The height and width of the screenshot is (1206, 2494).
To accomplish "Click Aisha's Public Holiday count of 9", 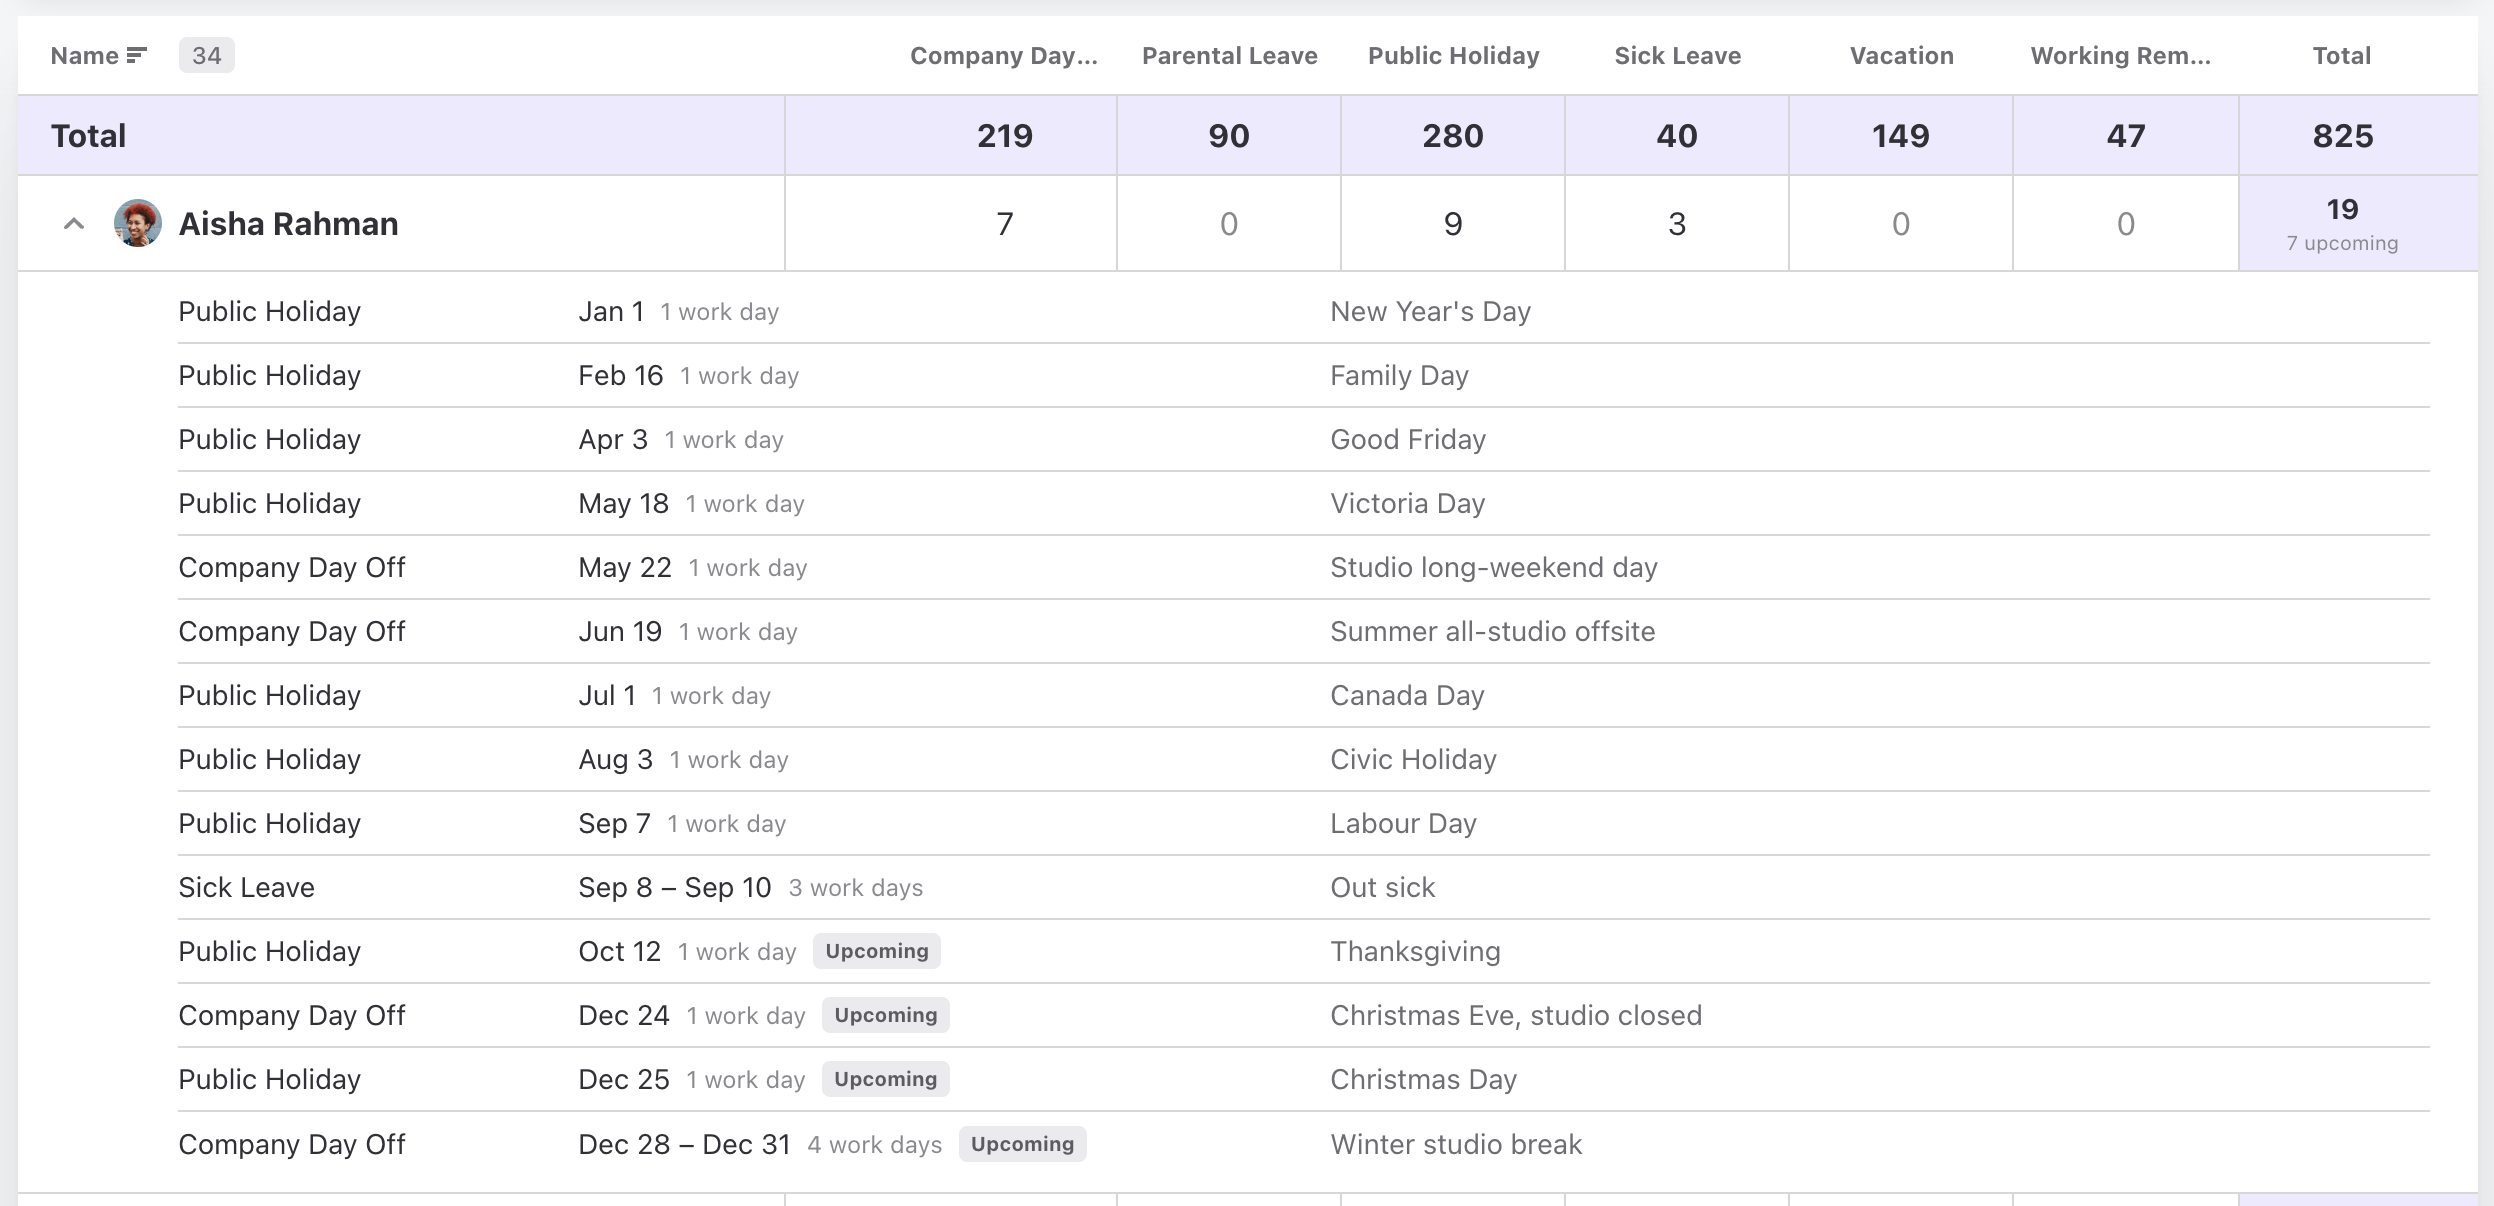I will (1453, 224).
